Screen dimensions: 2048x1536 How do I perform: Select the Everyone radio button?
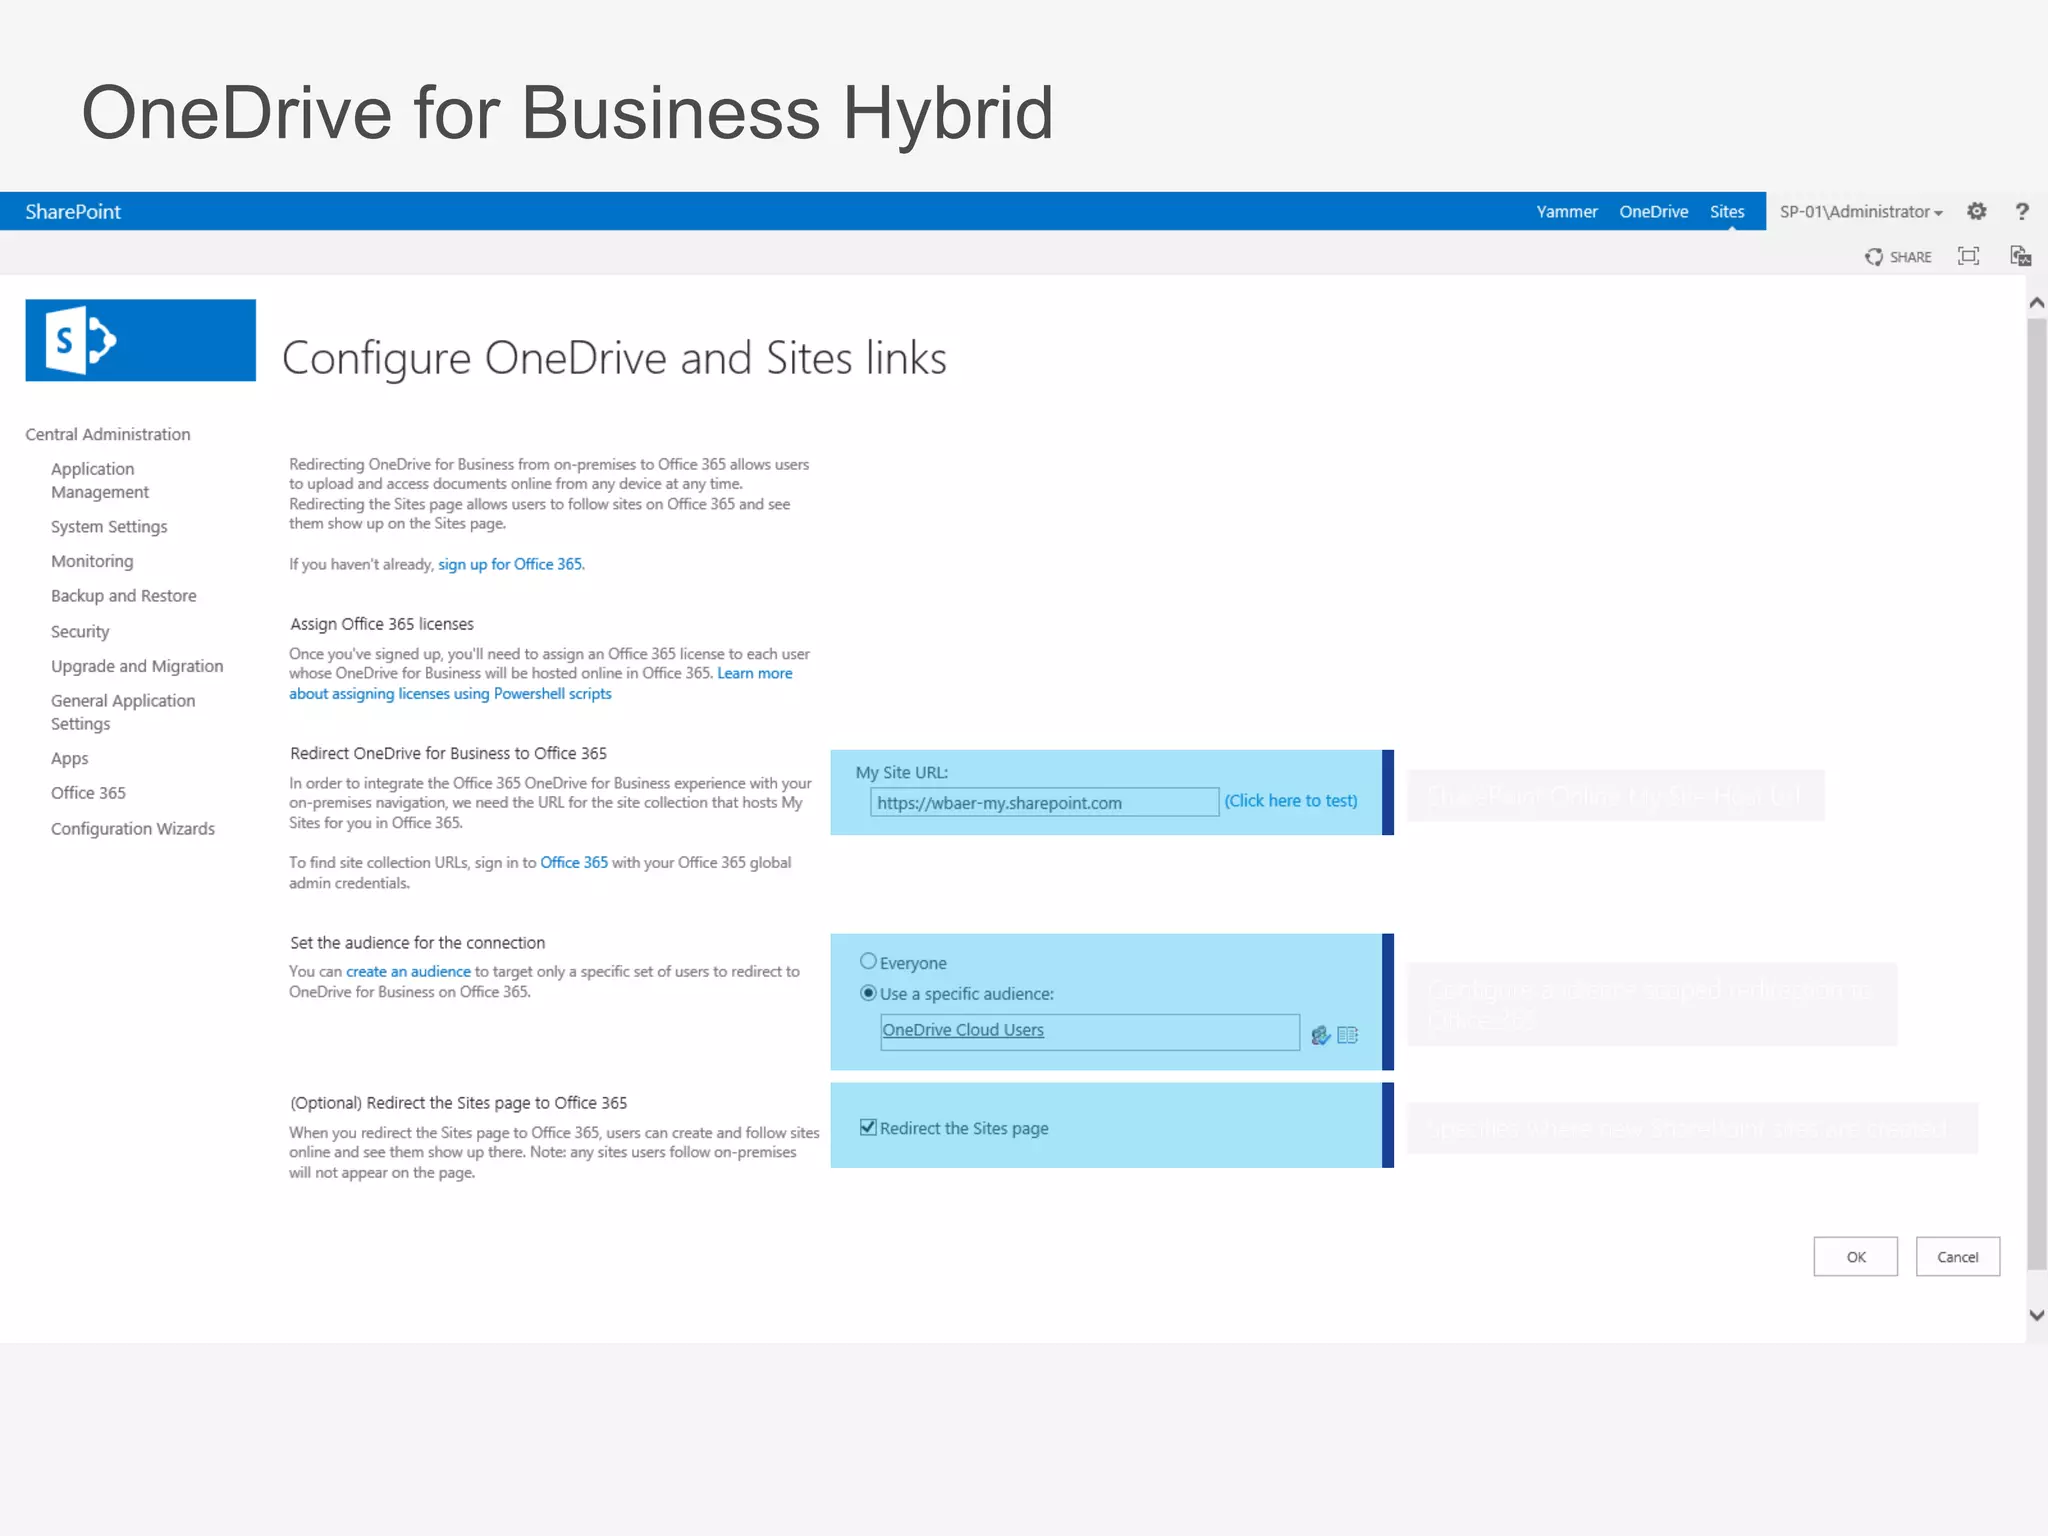(x=868, y=961)
